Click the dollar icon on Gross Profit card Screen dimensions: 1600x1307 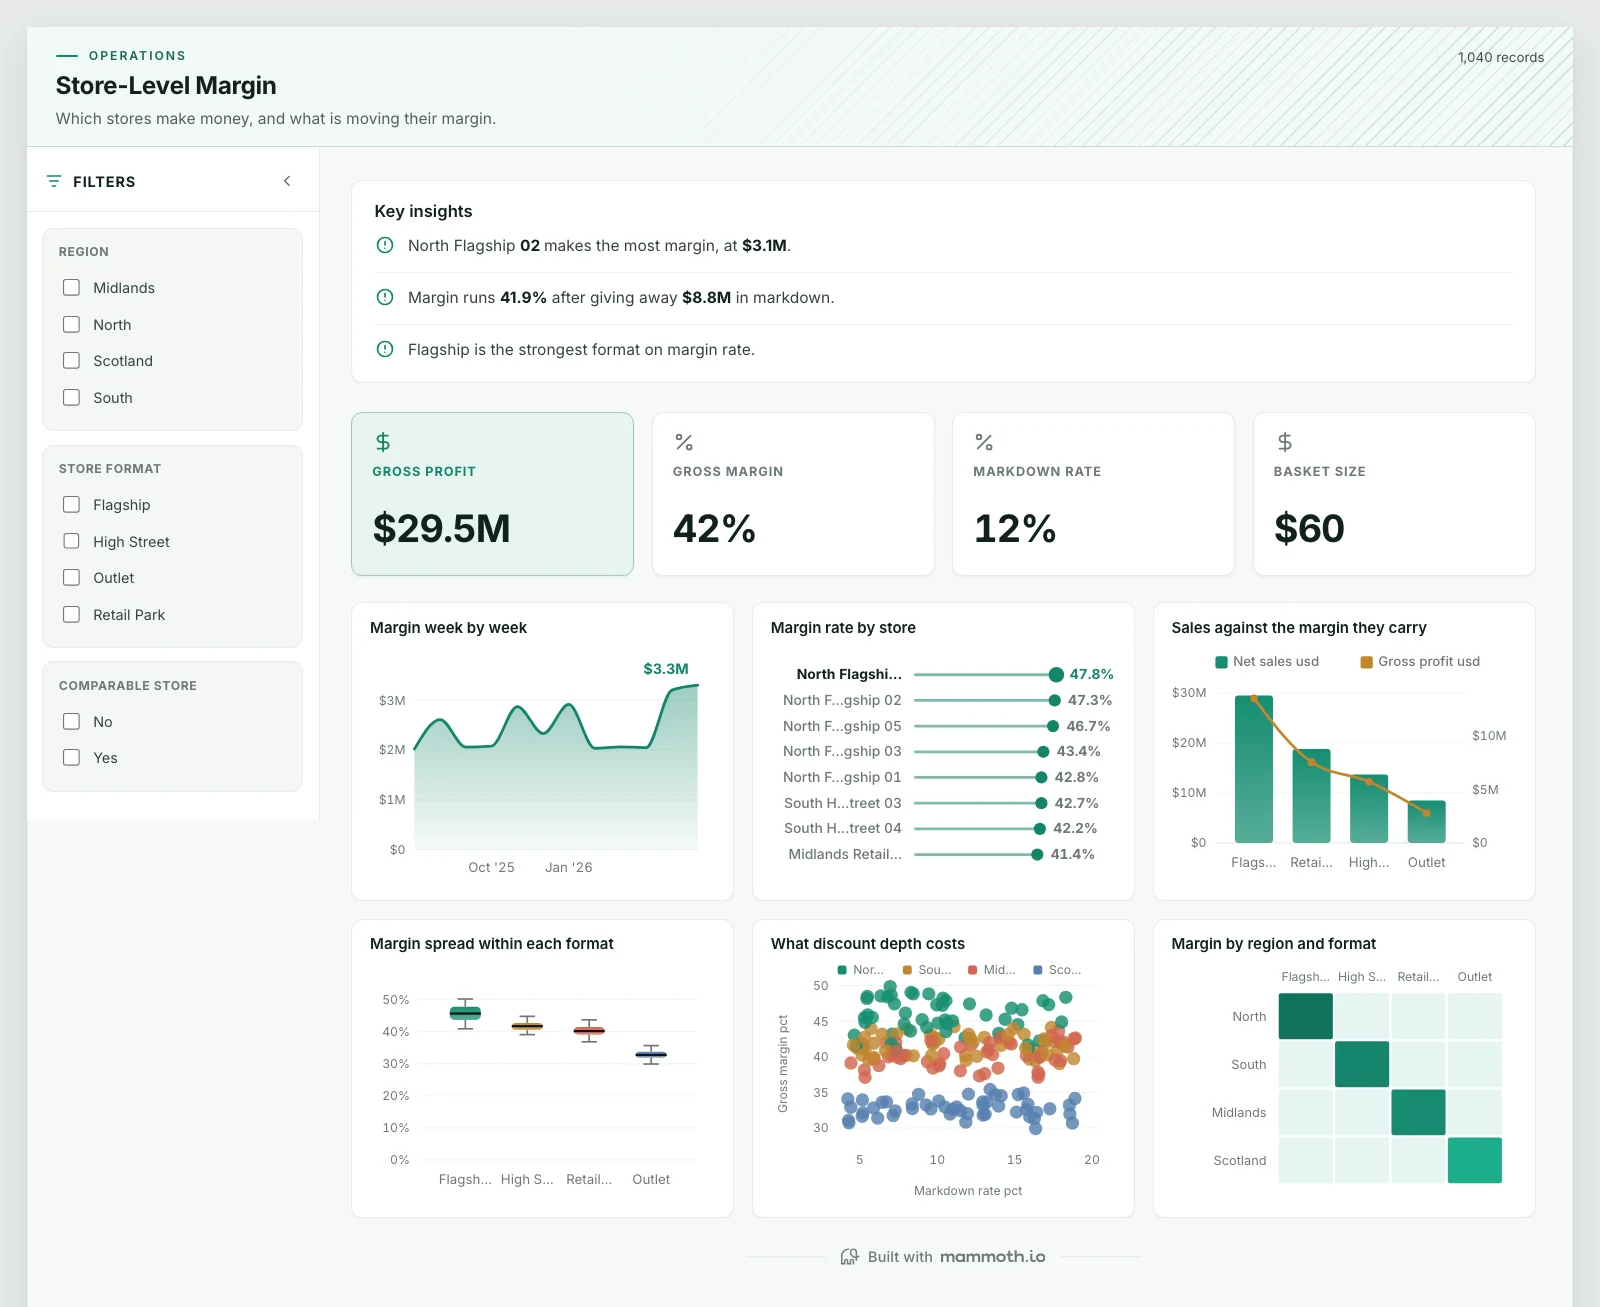(x=383, y=442)
